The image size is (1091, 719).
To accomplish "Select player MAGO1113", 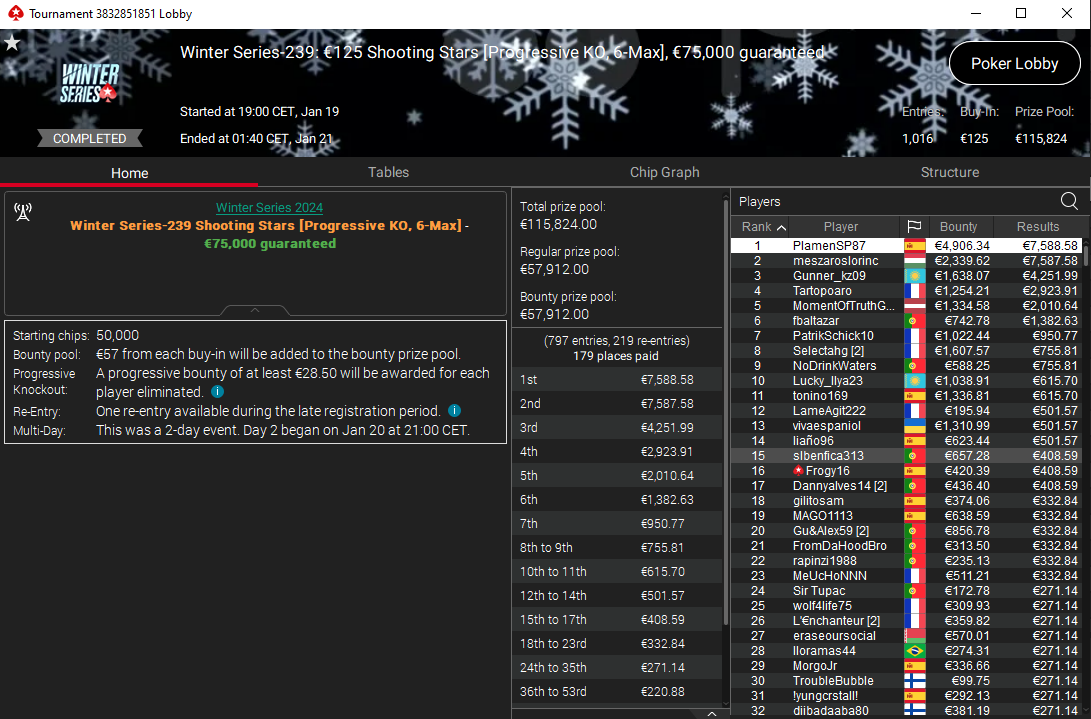I will (907, 516).
